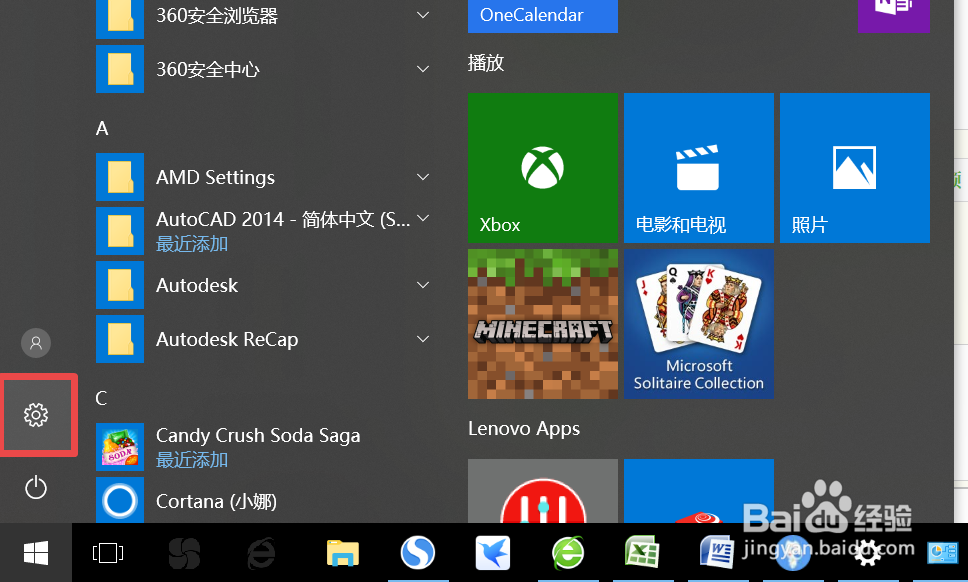Click the dark fan-shaped taskbar icon
Viewport: 968px width, 582px height.
184,552
